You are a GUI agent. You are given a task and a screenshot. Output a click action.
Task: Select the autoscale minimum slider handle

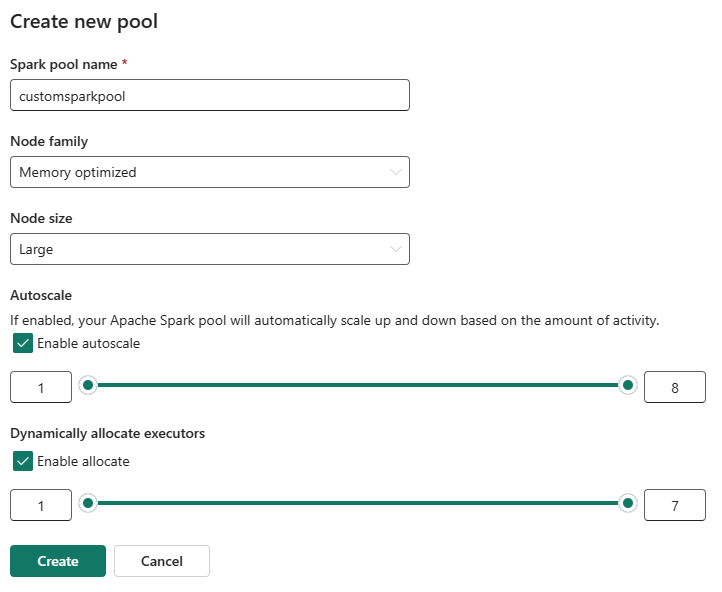[x=88, y=385]
